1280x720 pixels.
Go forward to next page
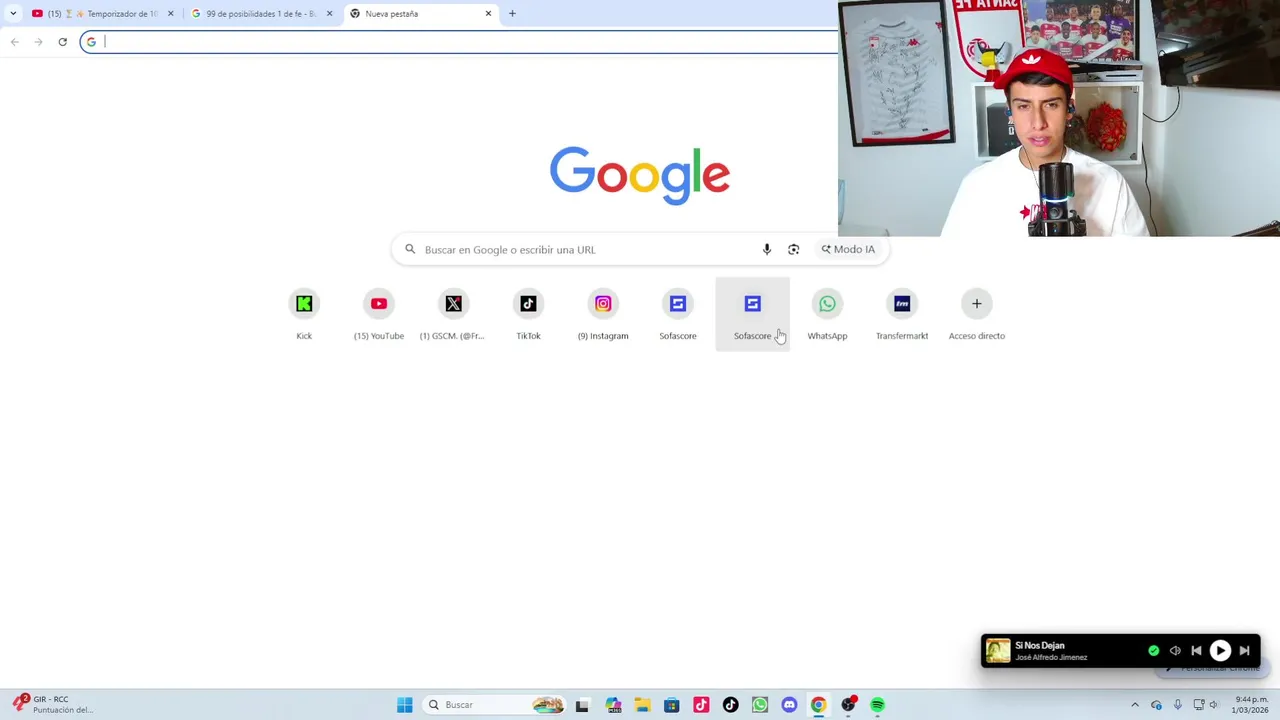[38, 42]
